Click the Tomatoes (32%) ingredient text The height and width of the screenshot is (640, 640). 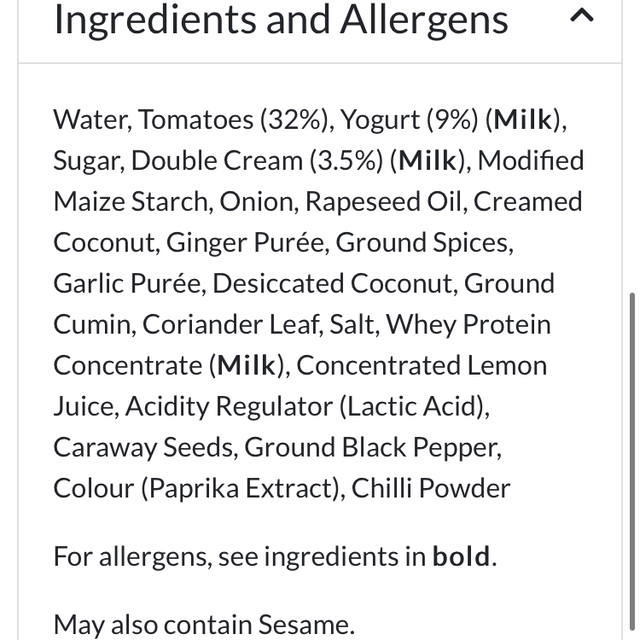coord(234,120)
